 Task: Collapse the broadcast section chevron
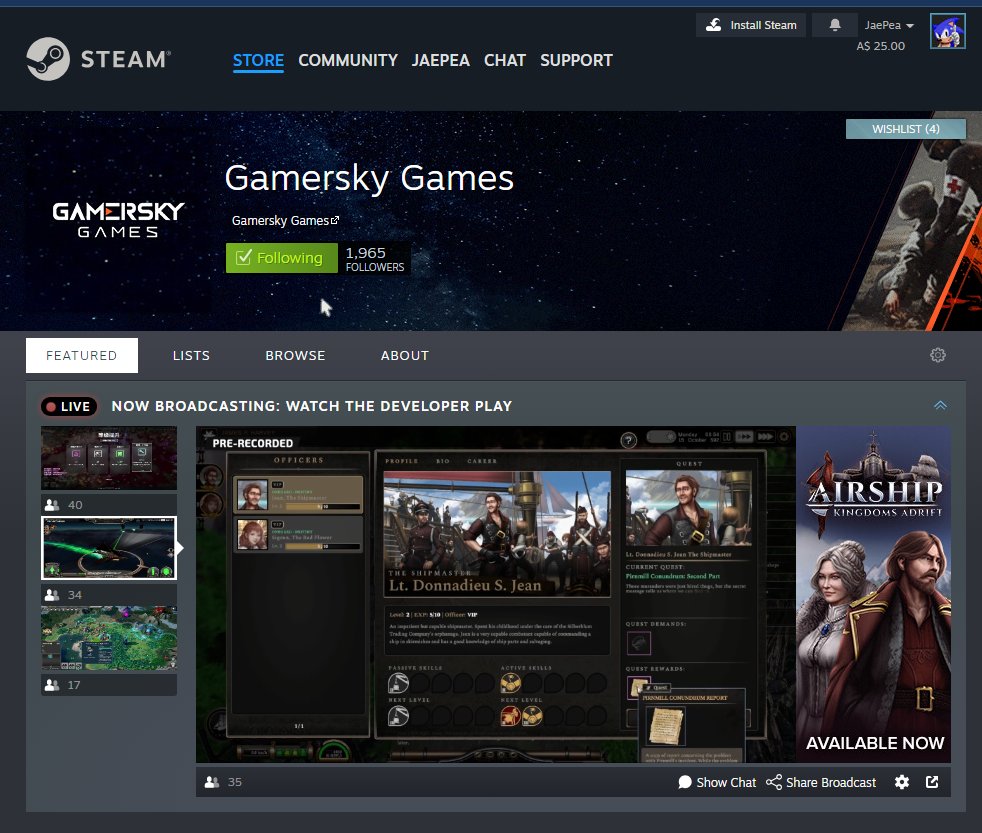[x=940, y=405]
